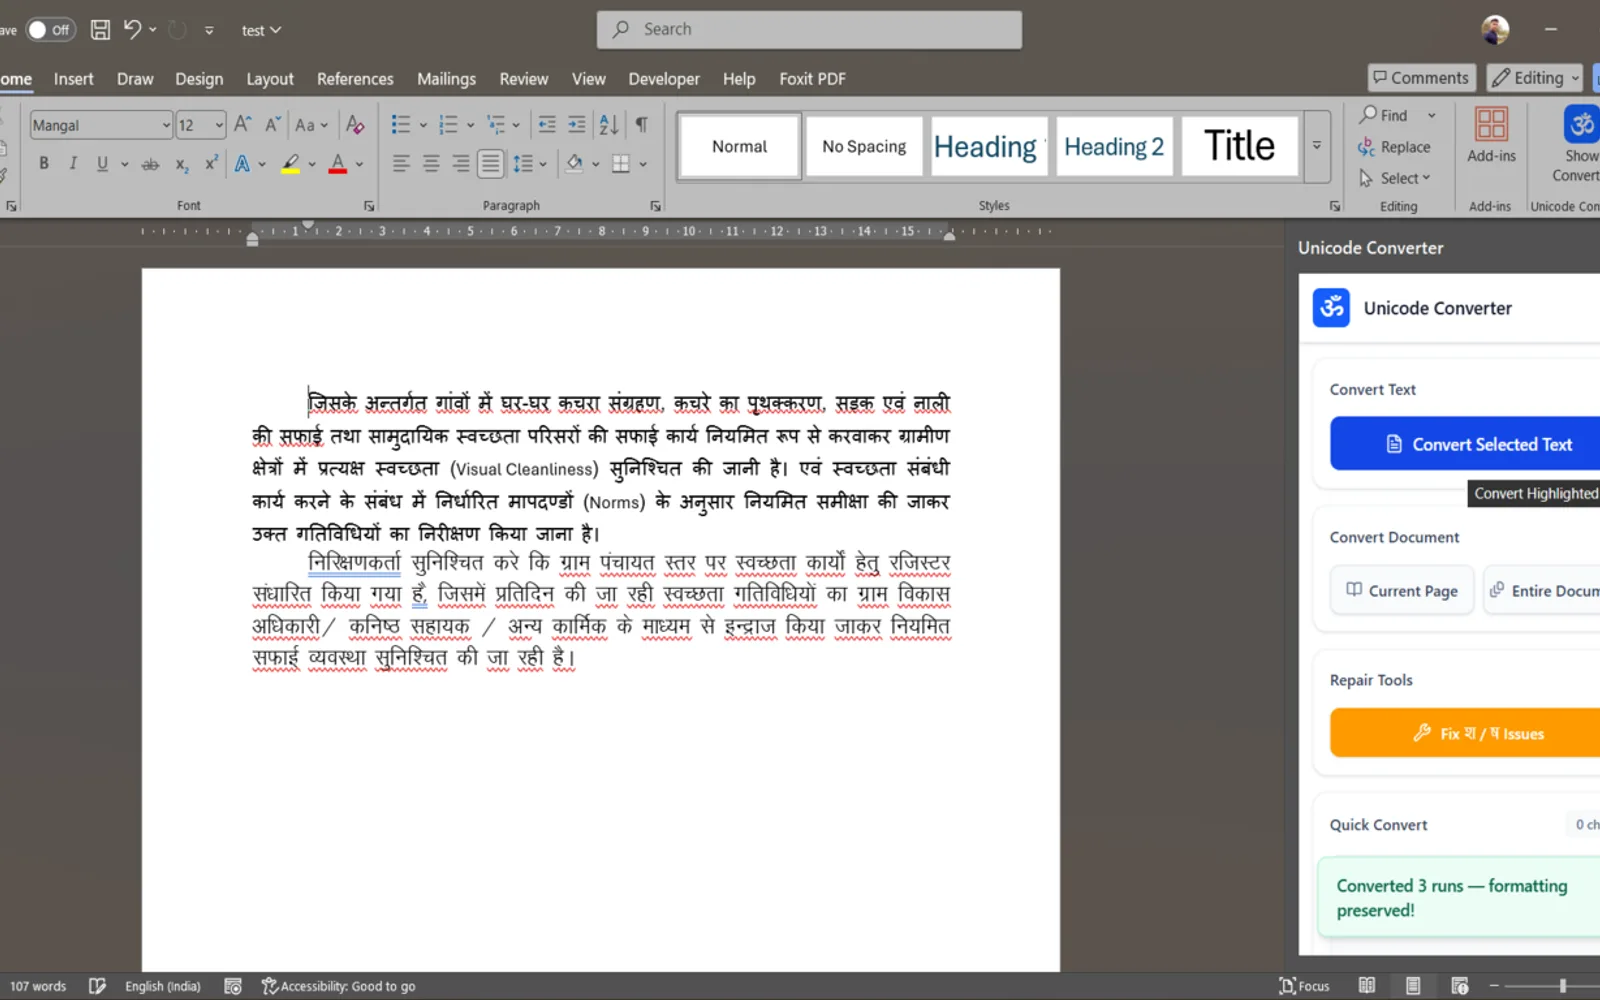Open the References ribbon tab
Screen dimensions: 1600x1000
pos(355,79)
